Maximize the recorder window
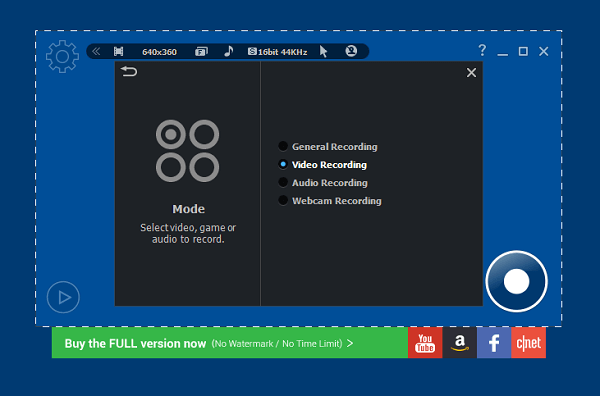The image size is (600, 396). pyautogui.click(x=523, y=51)
